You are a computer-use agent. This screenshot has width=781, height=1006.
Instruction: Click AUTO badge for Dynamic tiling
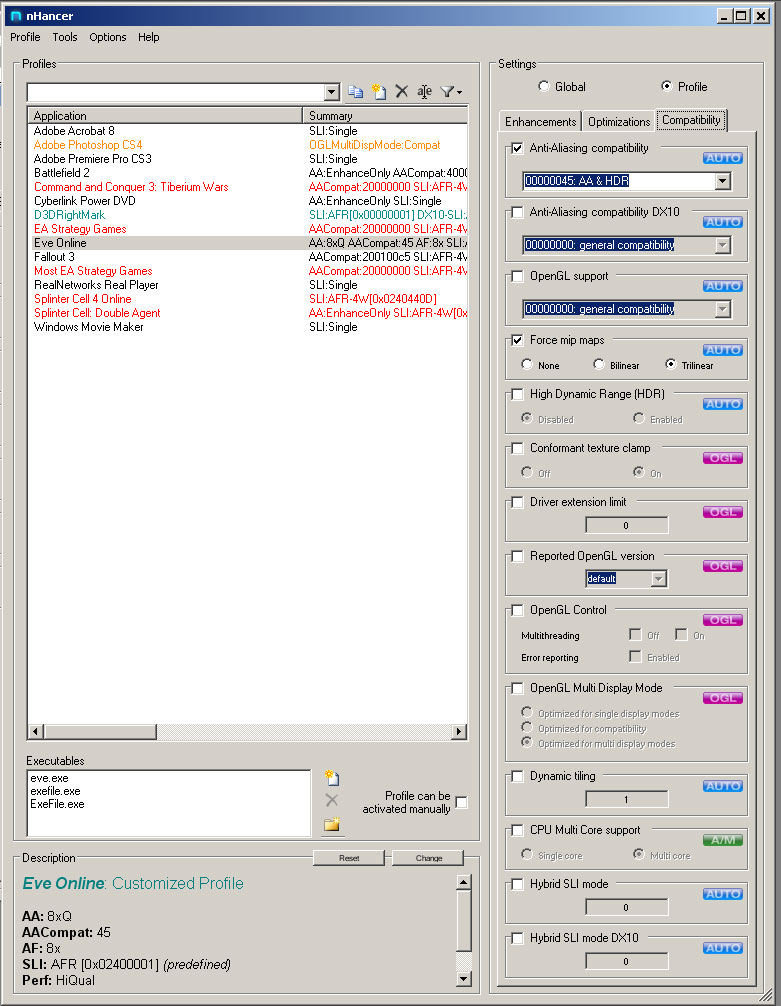[723, 786]
